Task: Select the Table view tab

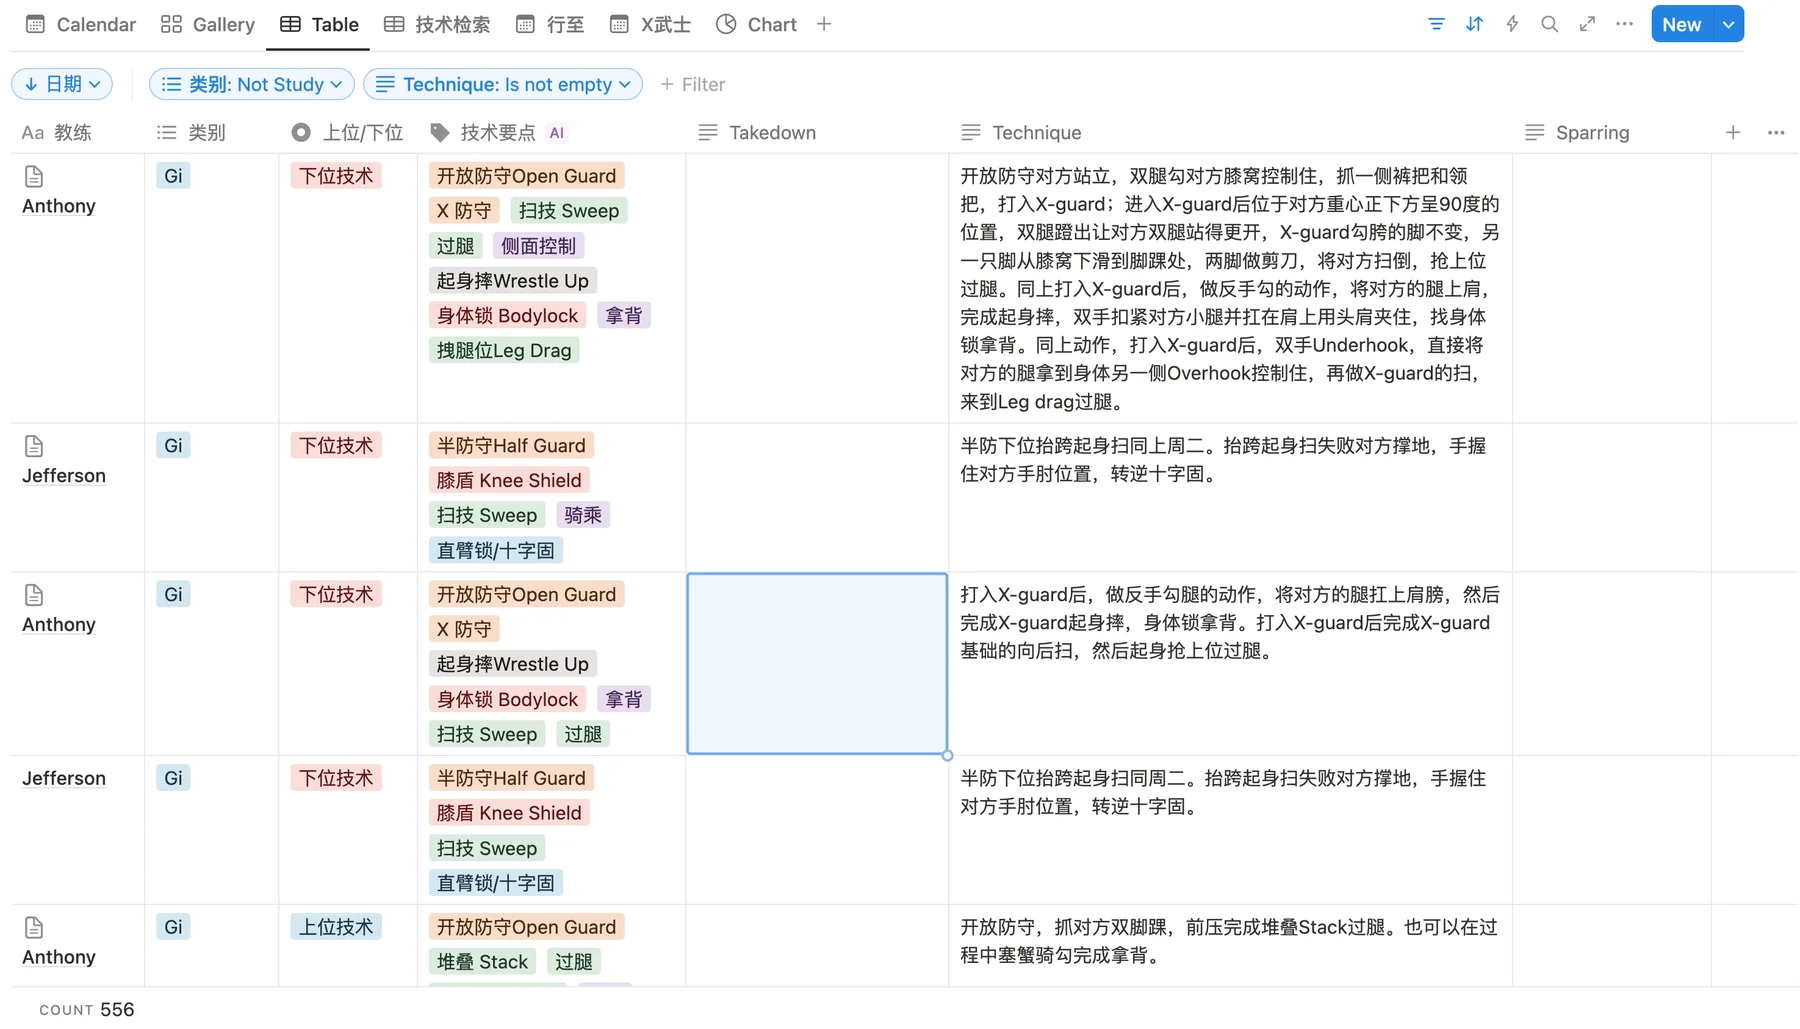Action: tap(319, 24)
